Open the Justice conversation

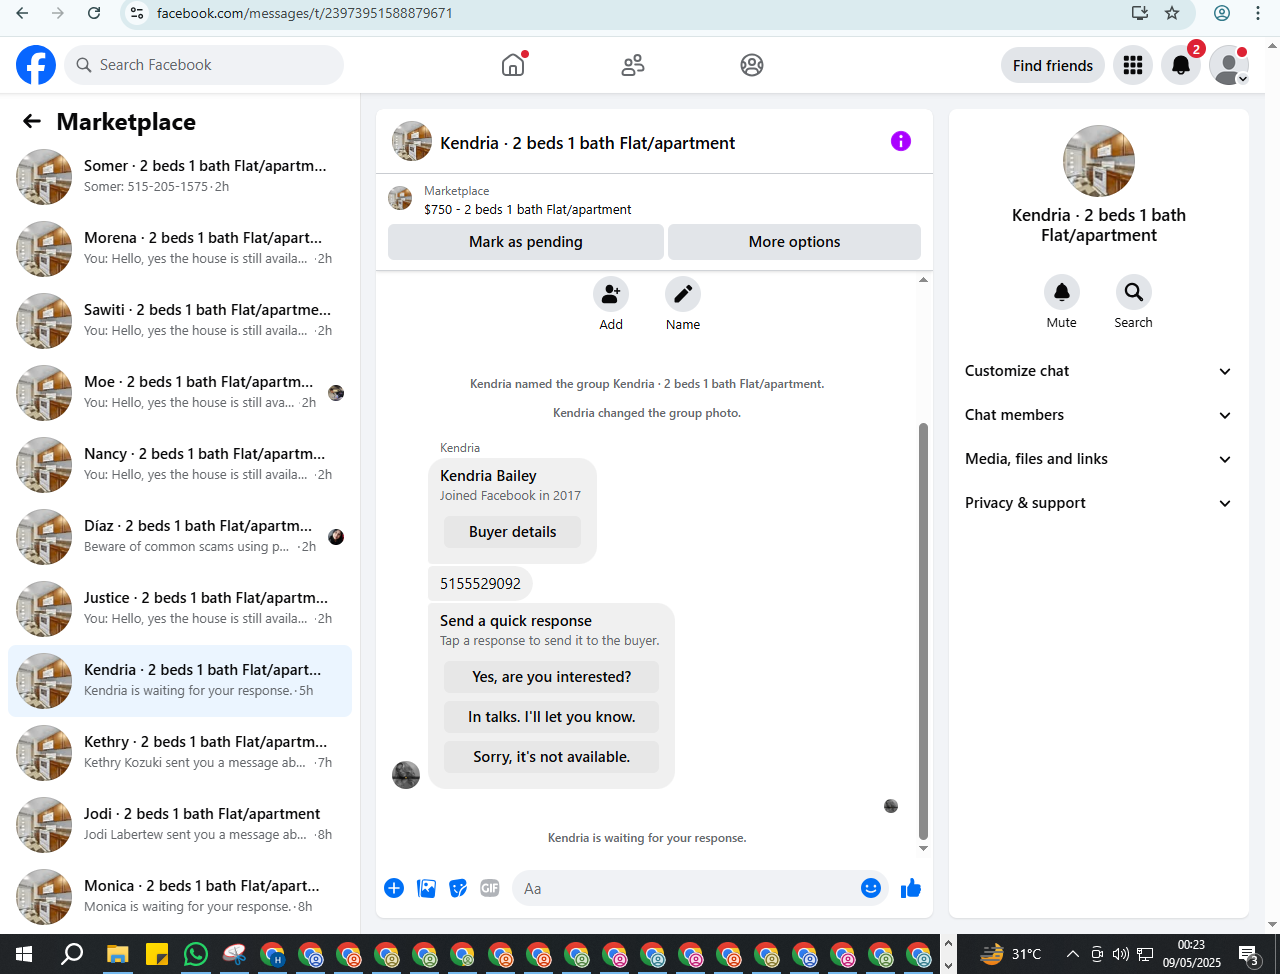coord(180,609)
